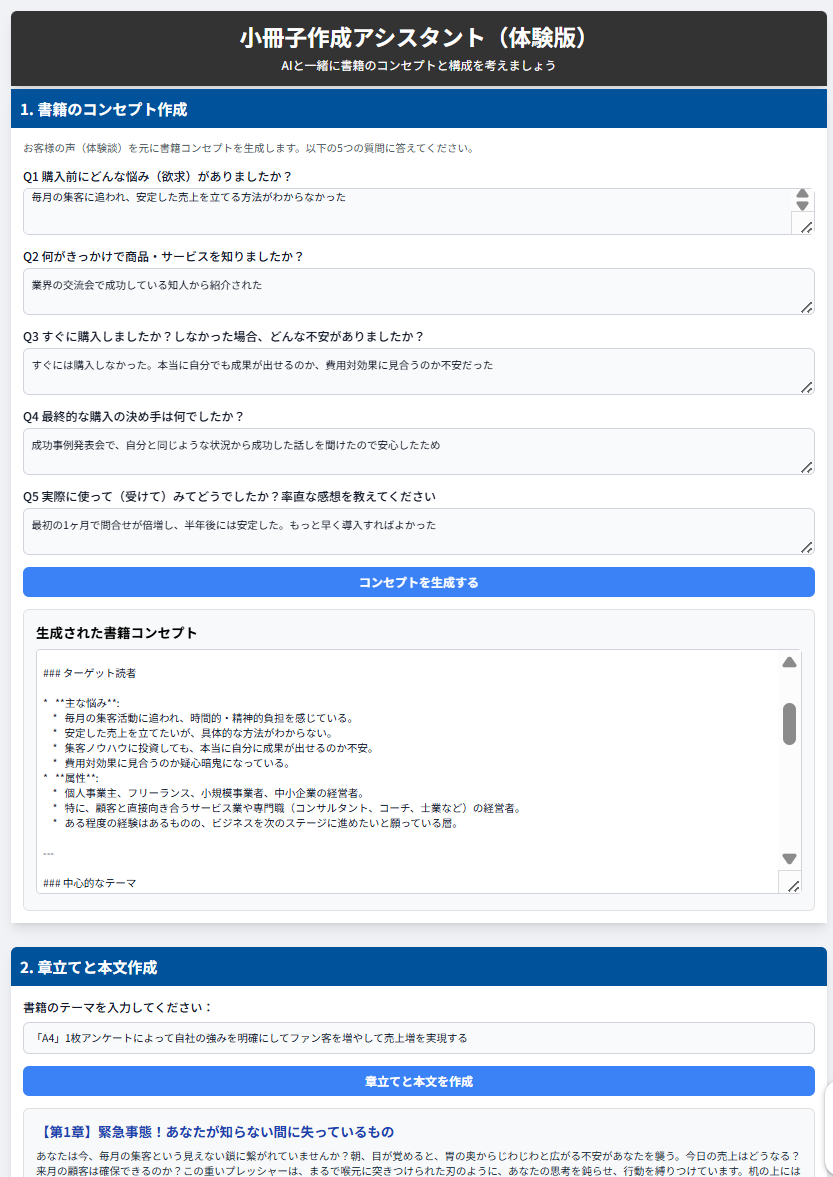Click inside the Q5 honest feedback answer field
Viewport: 833px width, 1177px height.
(400, 531)
